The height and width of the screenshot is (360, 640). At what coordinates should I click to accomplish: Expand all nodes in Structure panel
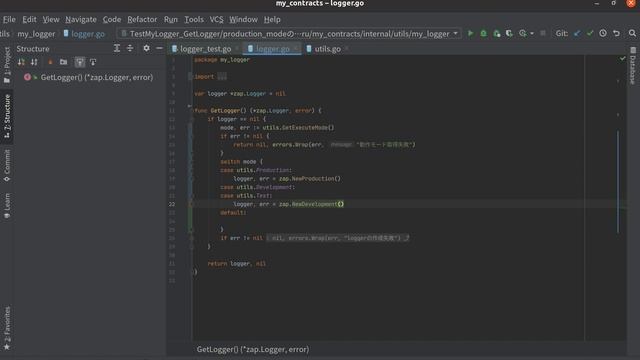tap(117, 48)
